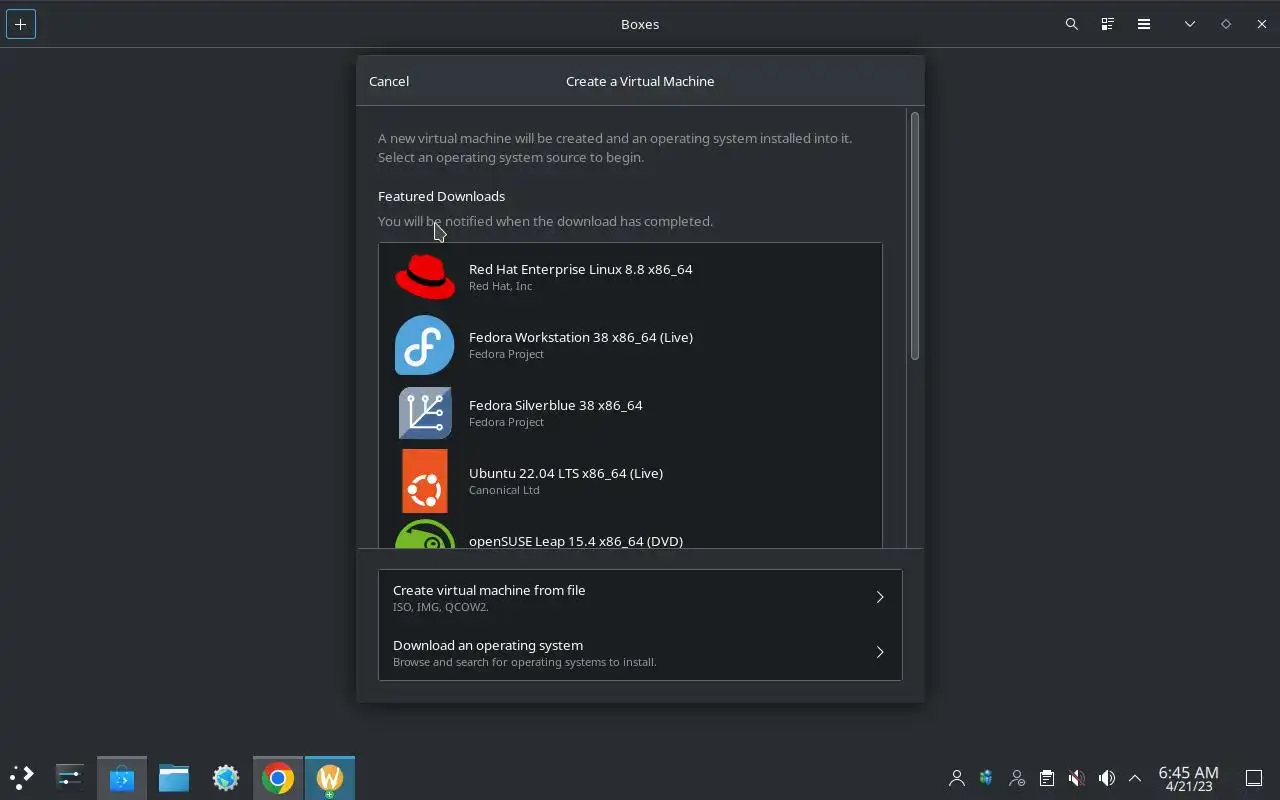
Task: Select the openSUSE logo icon
Action: pos(425,534)
